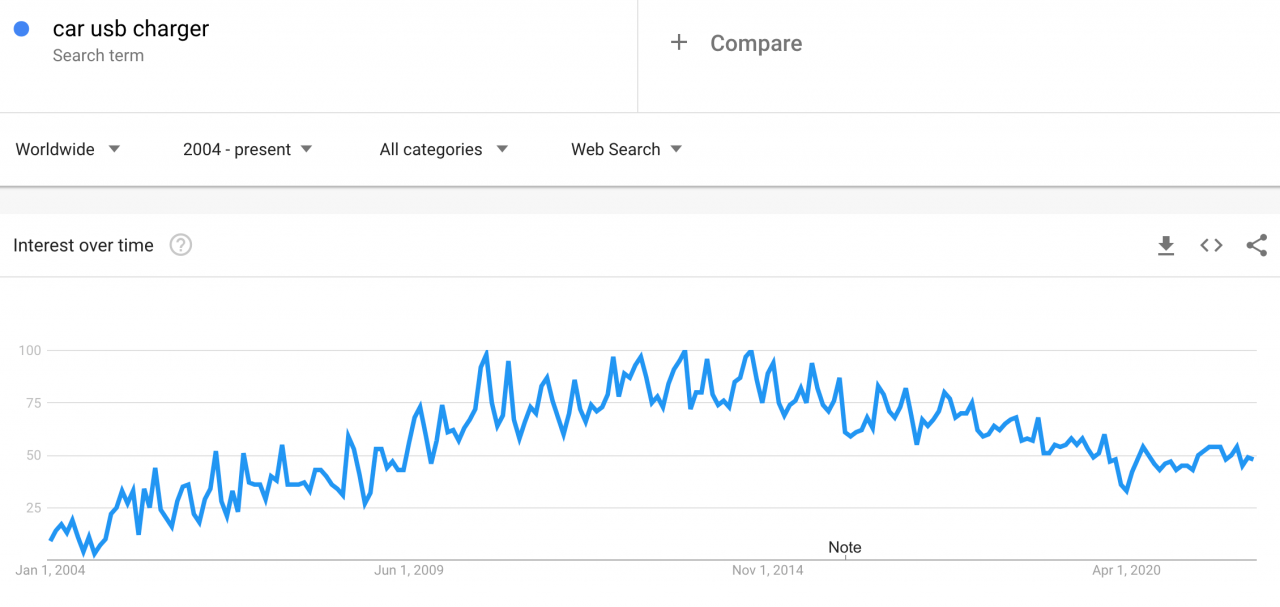
Task: Click the Nov 1, 2014 axis label
Action: (x=767, y=570)
